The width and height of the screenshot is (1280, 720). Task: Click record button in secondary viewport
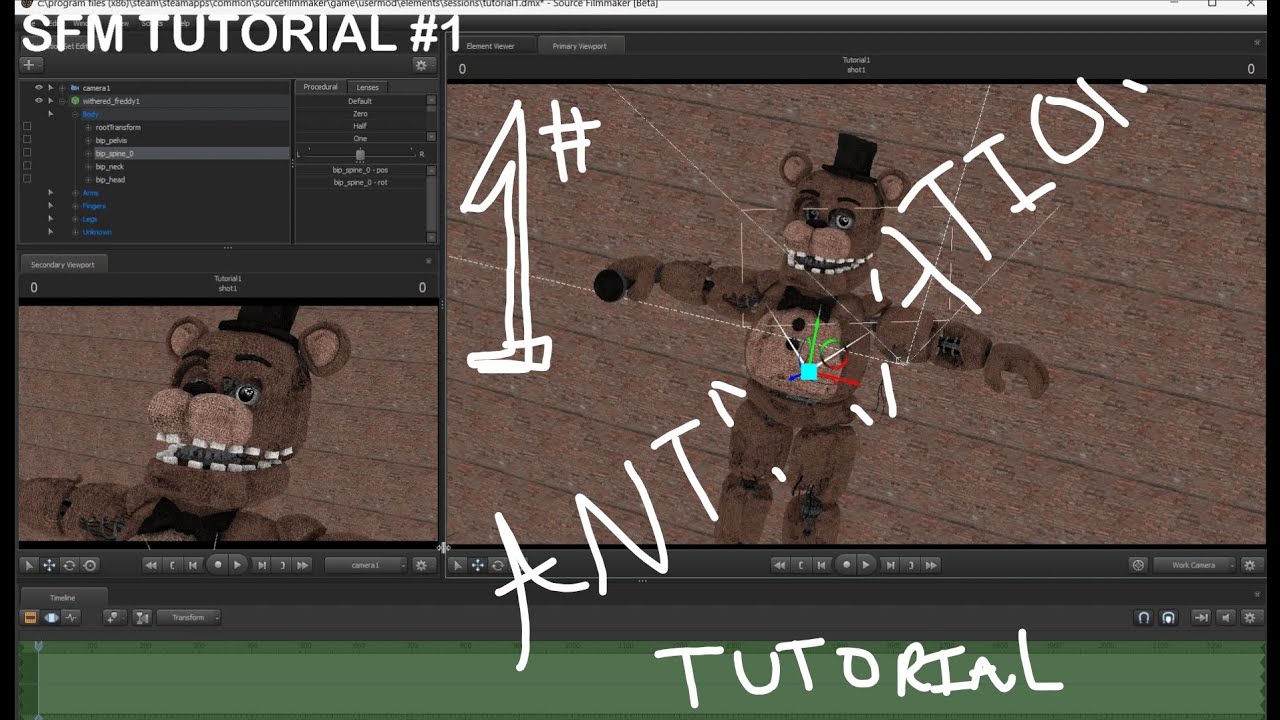coord(218,565)
